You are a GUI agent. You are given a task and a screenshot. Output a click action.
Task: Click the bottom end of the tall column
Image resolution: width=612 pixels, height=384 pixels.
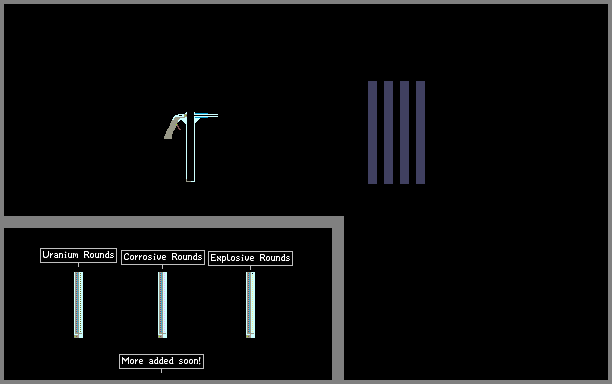tap(190, 180)
